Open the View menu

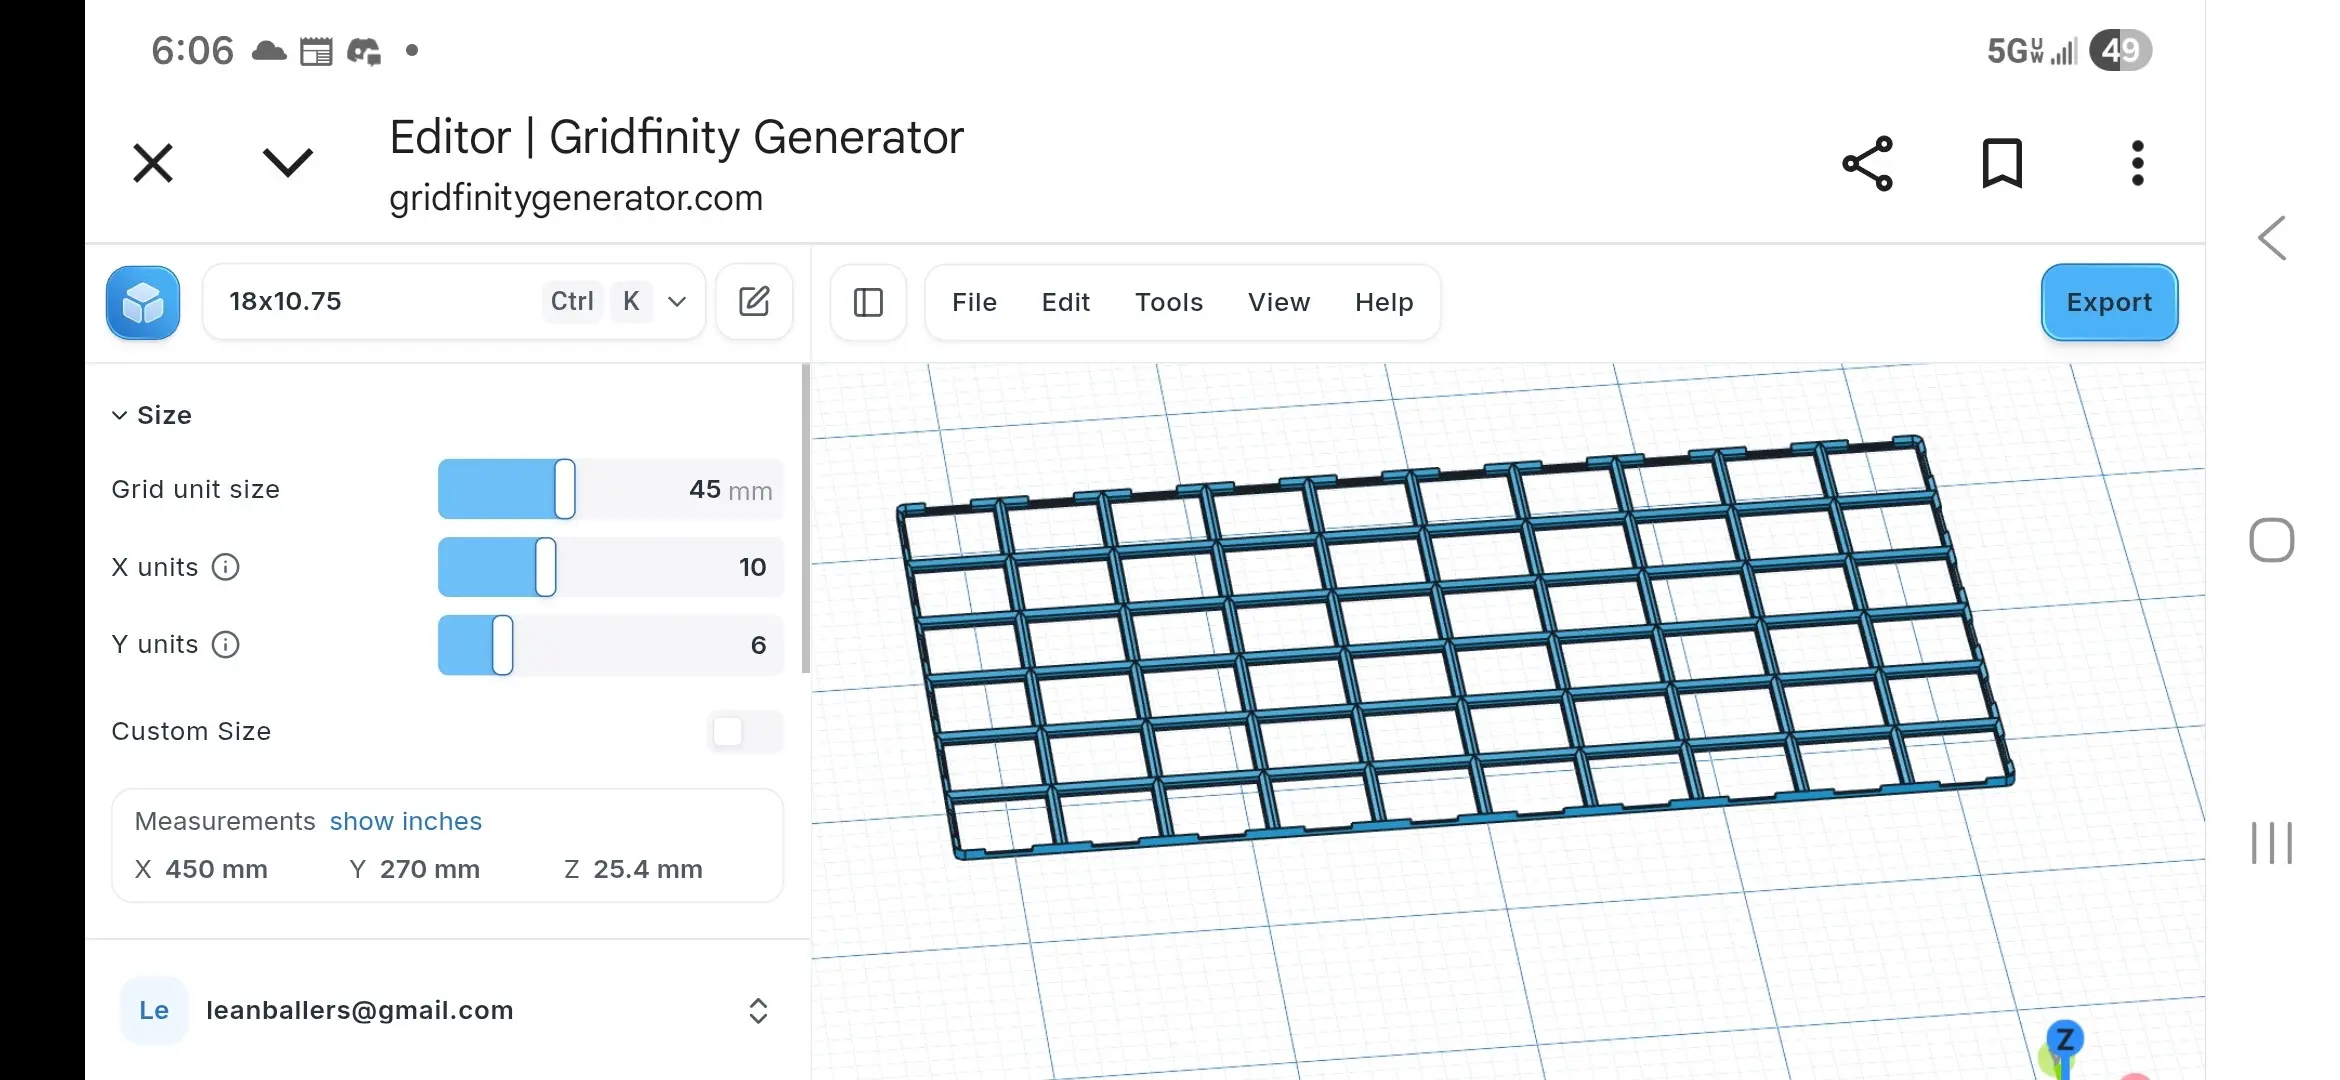1279,302
